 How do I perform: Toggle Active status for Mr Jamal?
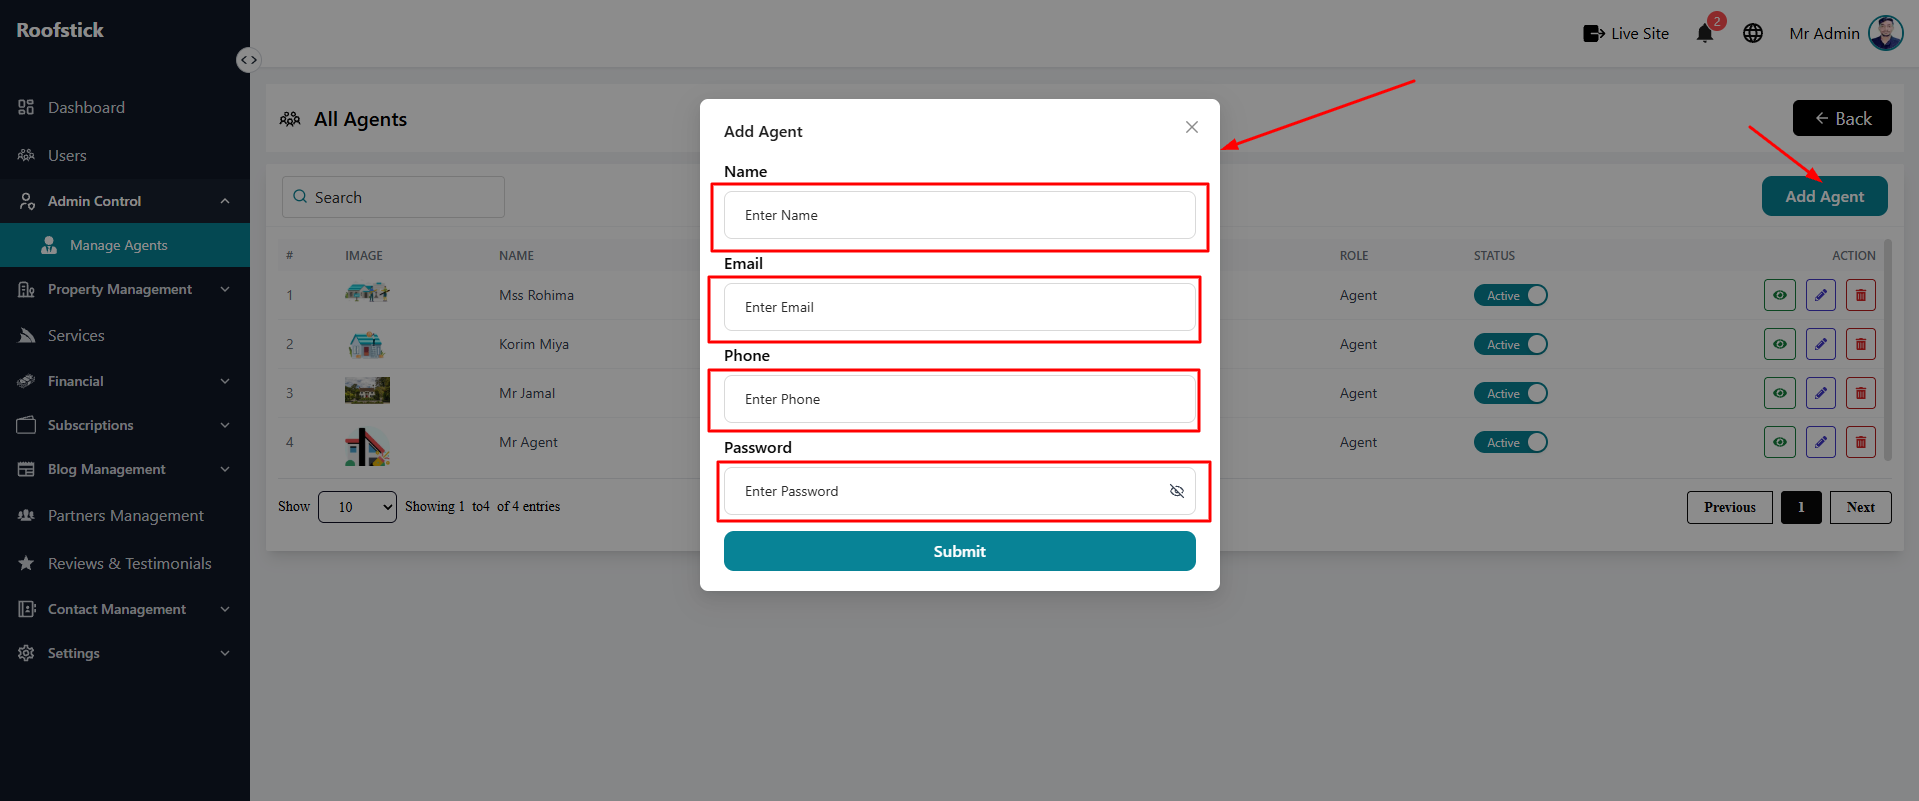(x=1511, y=393)
